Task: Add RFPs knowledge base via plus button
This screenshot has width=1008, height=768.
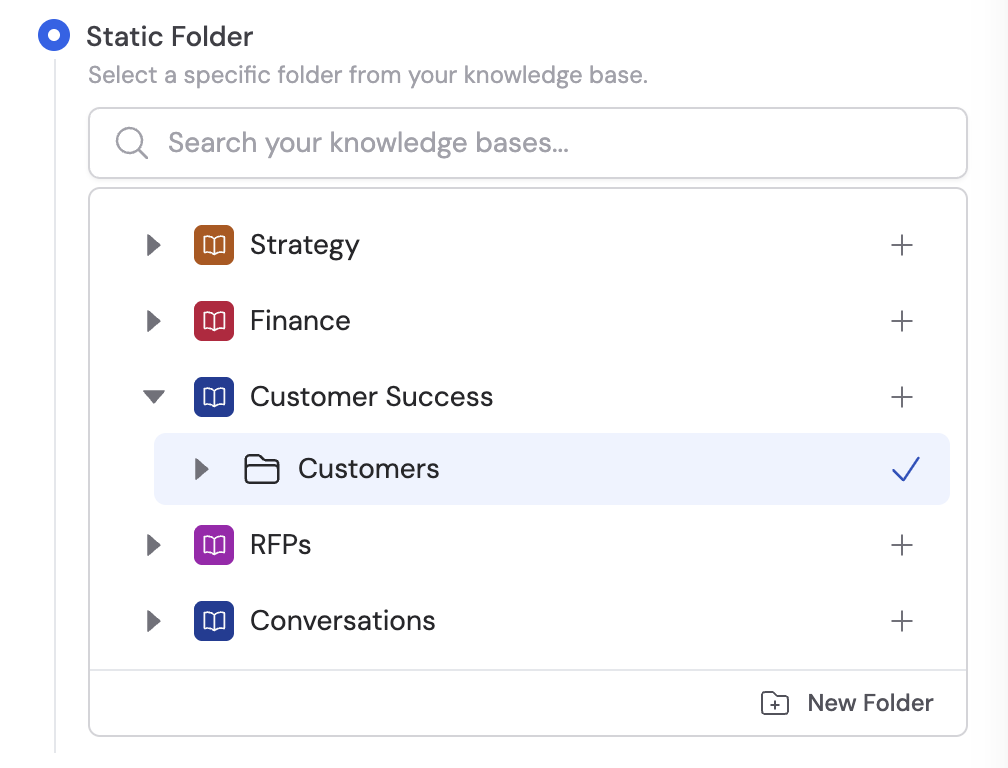Action: [x=903, y=545]
